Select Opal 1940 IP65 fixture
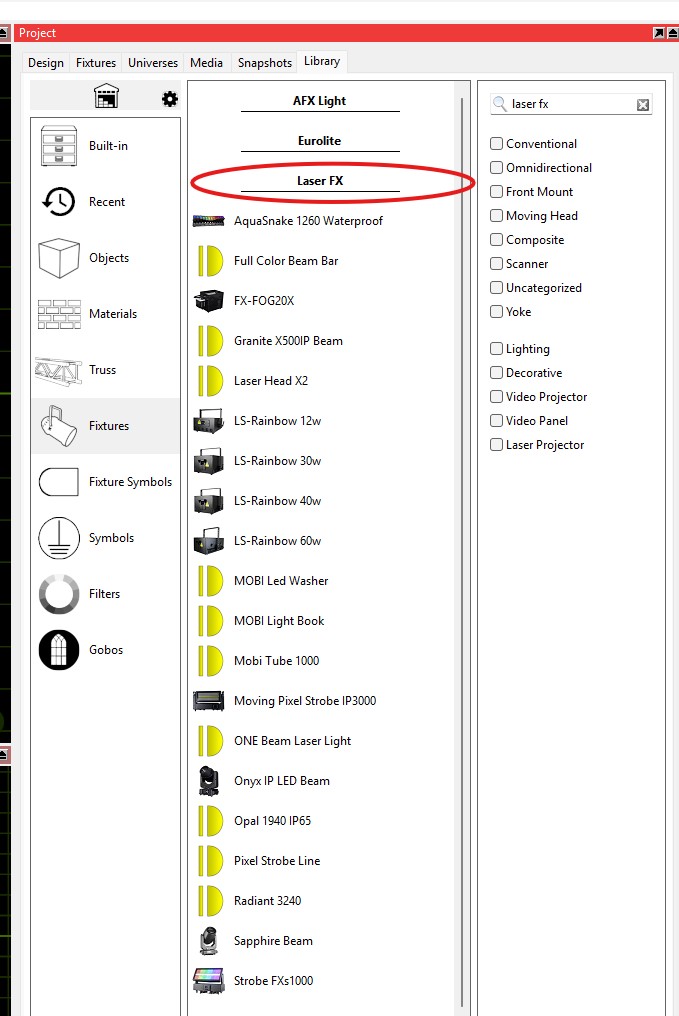679x1016 pixels. (x=272, y=821)
